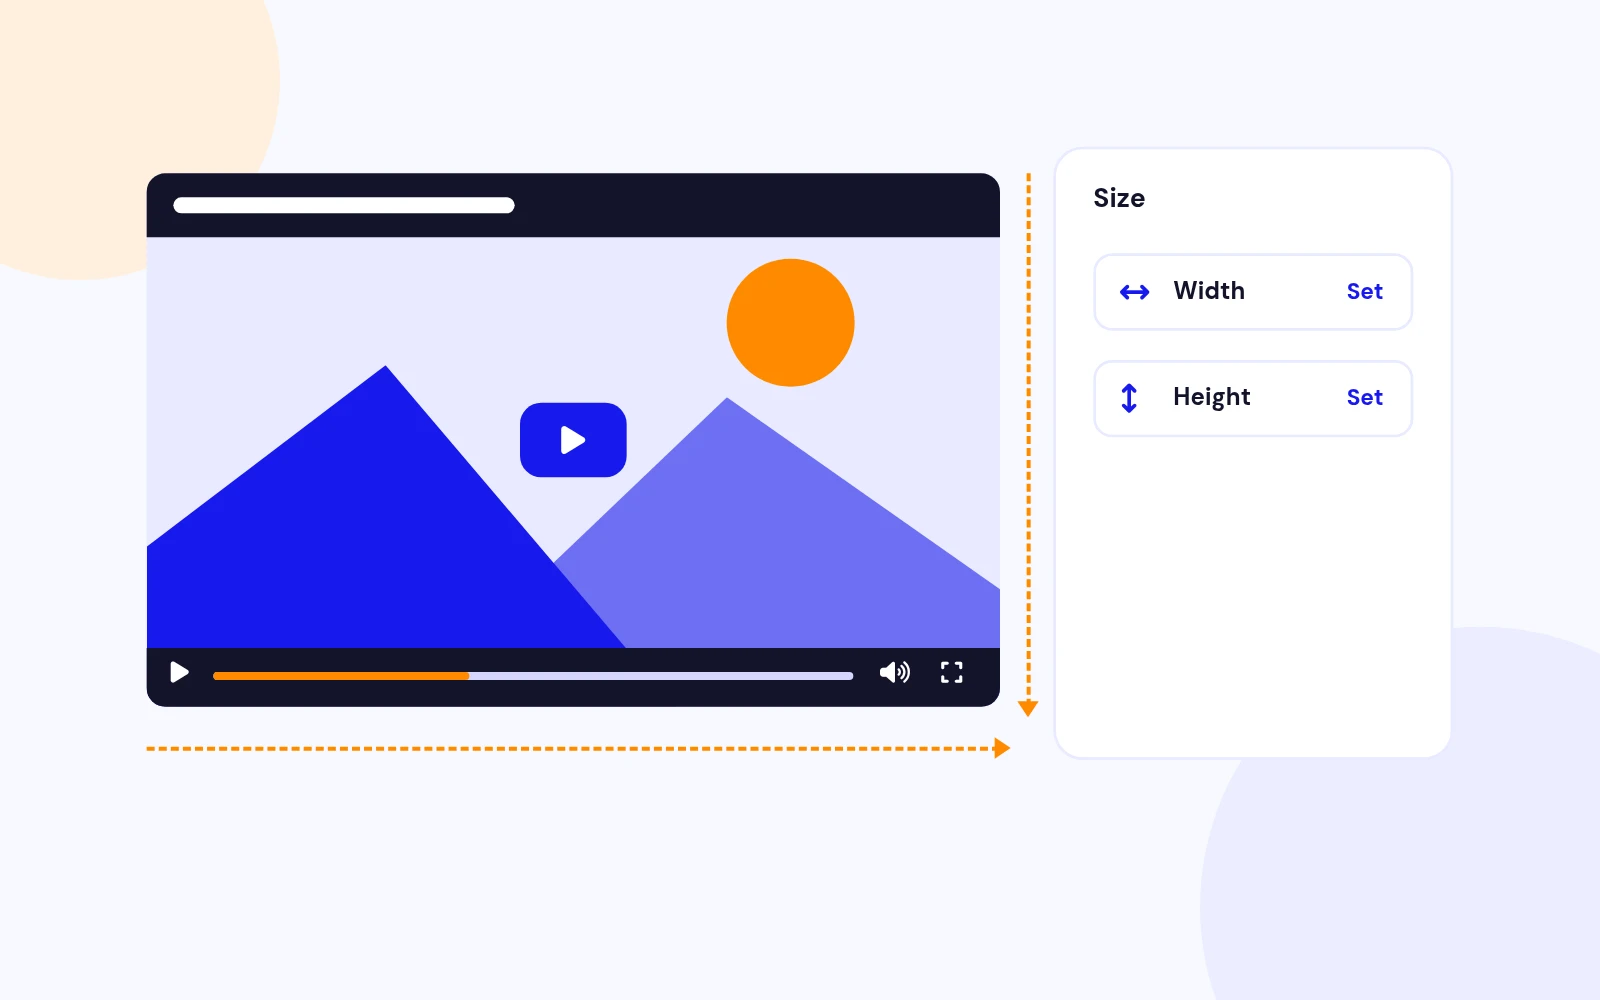Screen dimensions: 1600x1000
Task: Click the orange sun in the video thumbnail
Action: [x=790, y=323]
